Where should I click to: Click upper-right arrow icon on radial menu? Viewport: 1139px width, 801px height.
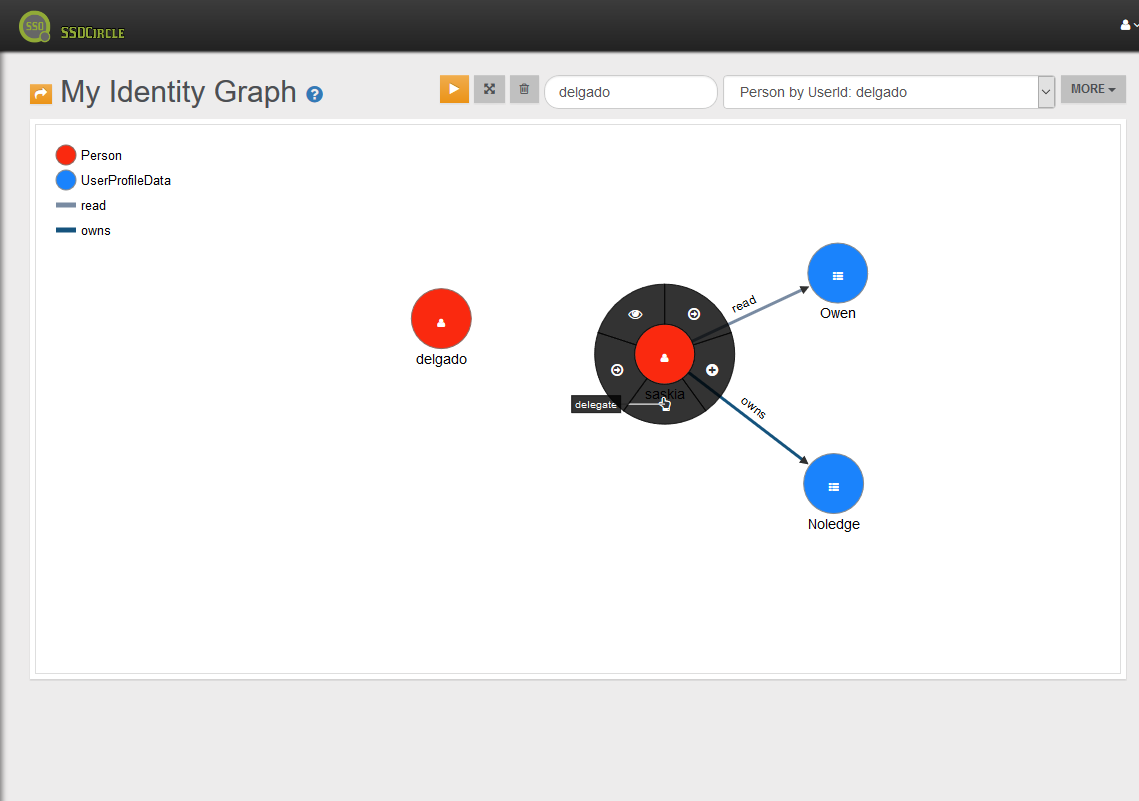tap(694, 314)
